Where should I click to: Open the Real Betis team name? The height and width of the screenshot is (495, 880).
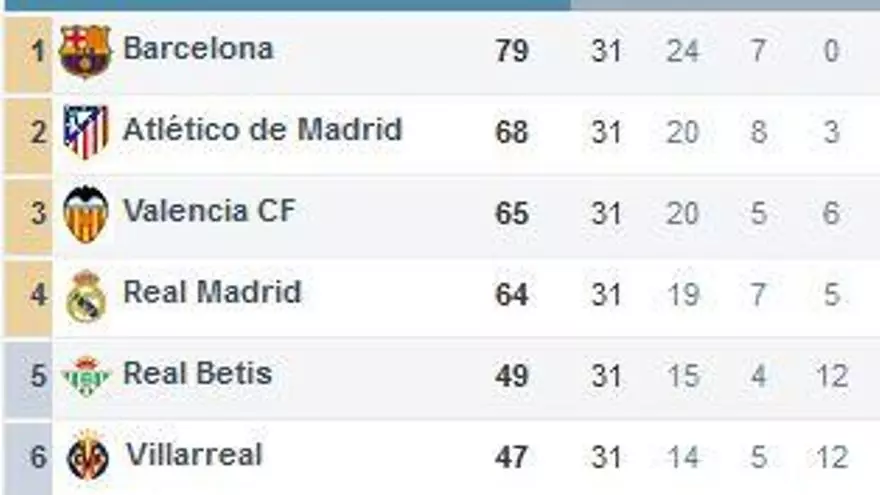click(197, 374)
